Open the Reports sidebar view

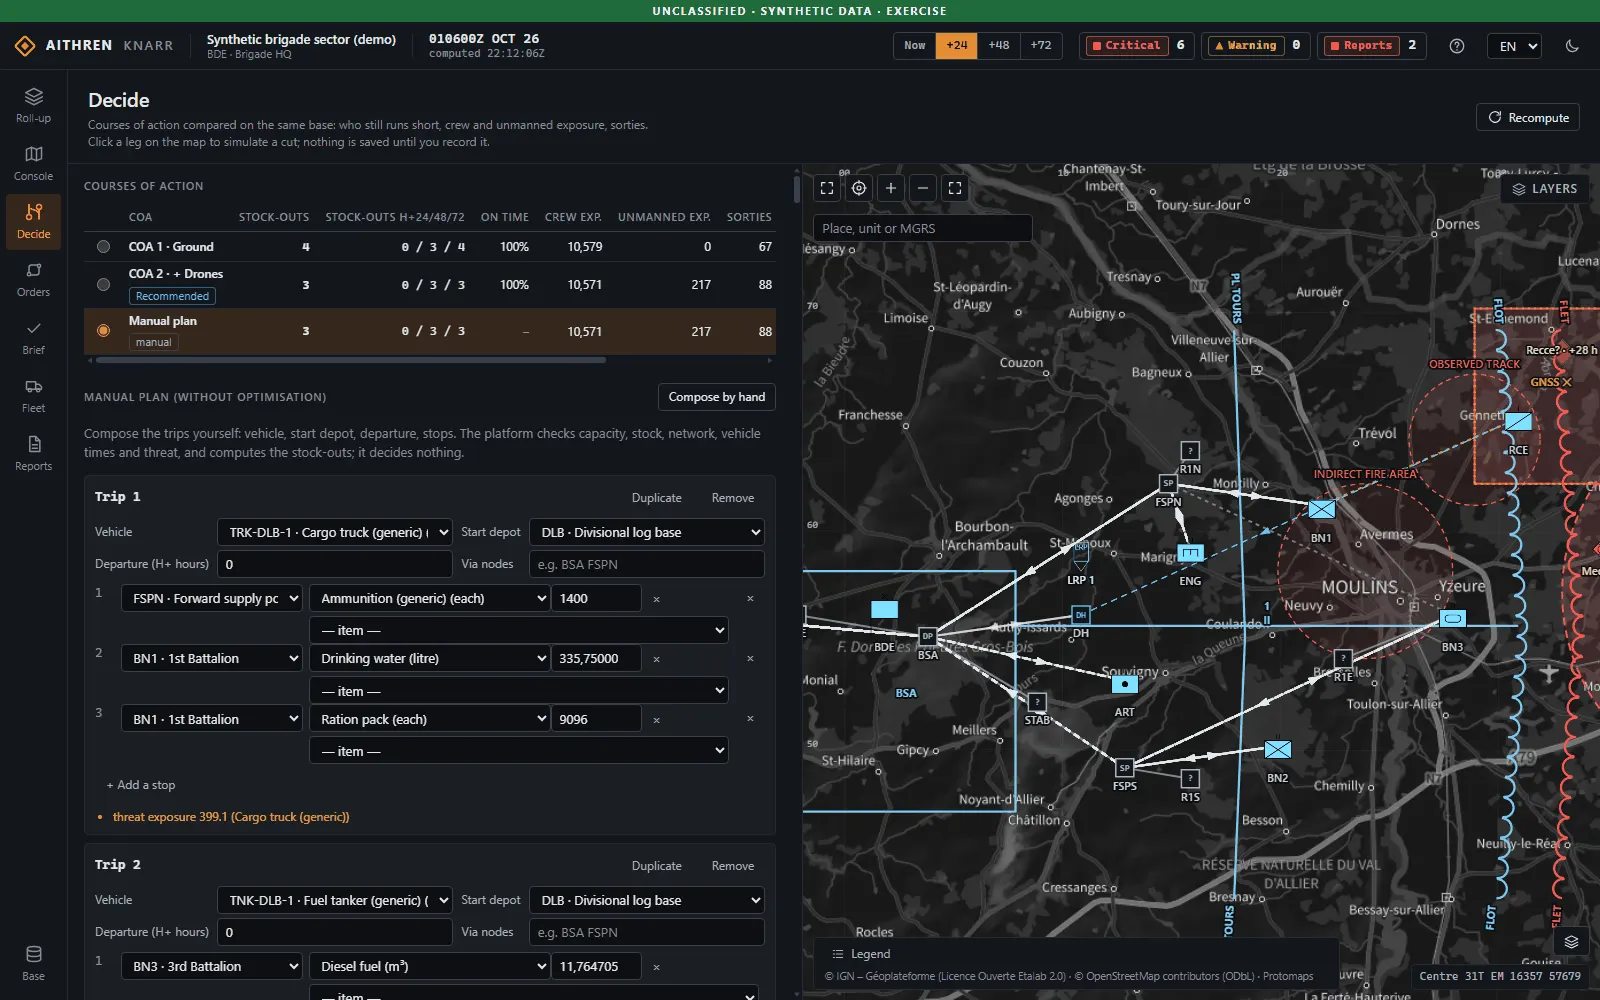[33, 453]
